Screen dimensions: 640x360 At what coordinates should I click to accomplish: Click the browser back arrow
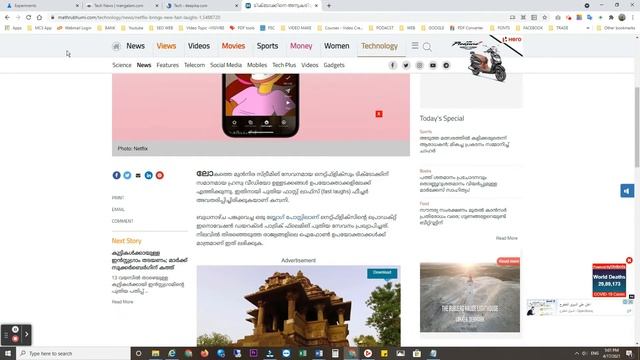(7, 18)
